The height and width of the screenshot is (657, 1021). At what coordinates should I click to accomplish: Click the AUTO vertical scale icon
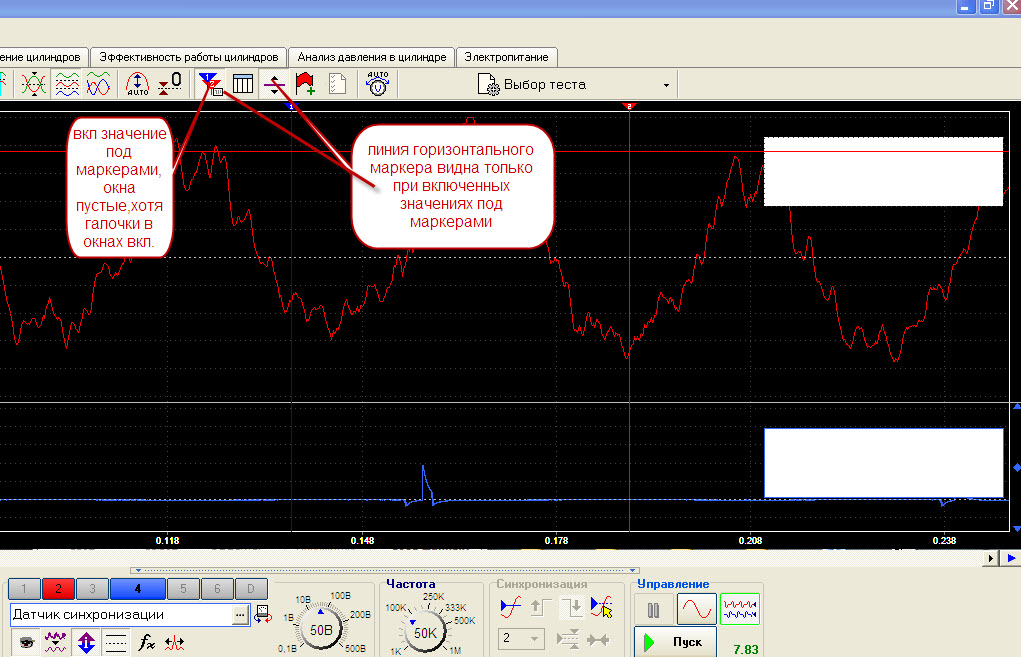pyautogui.click(x=137, y=84)
